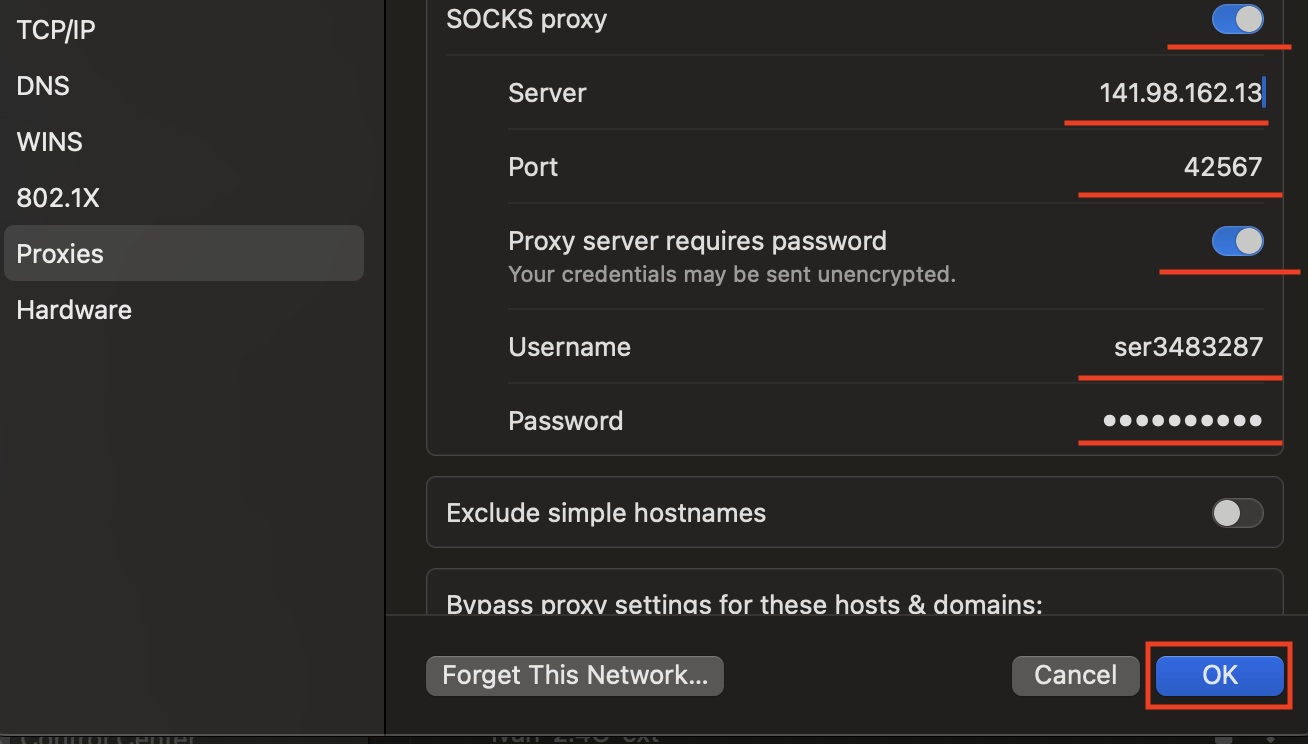Click the SOCKS proxy label text

tap(527, 19)
